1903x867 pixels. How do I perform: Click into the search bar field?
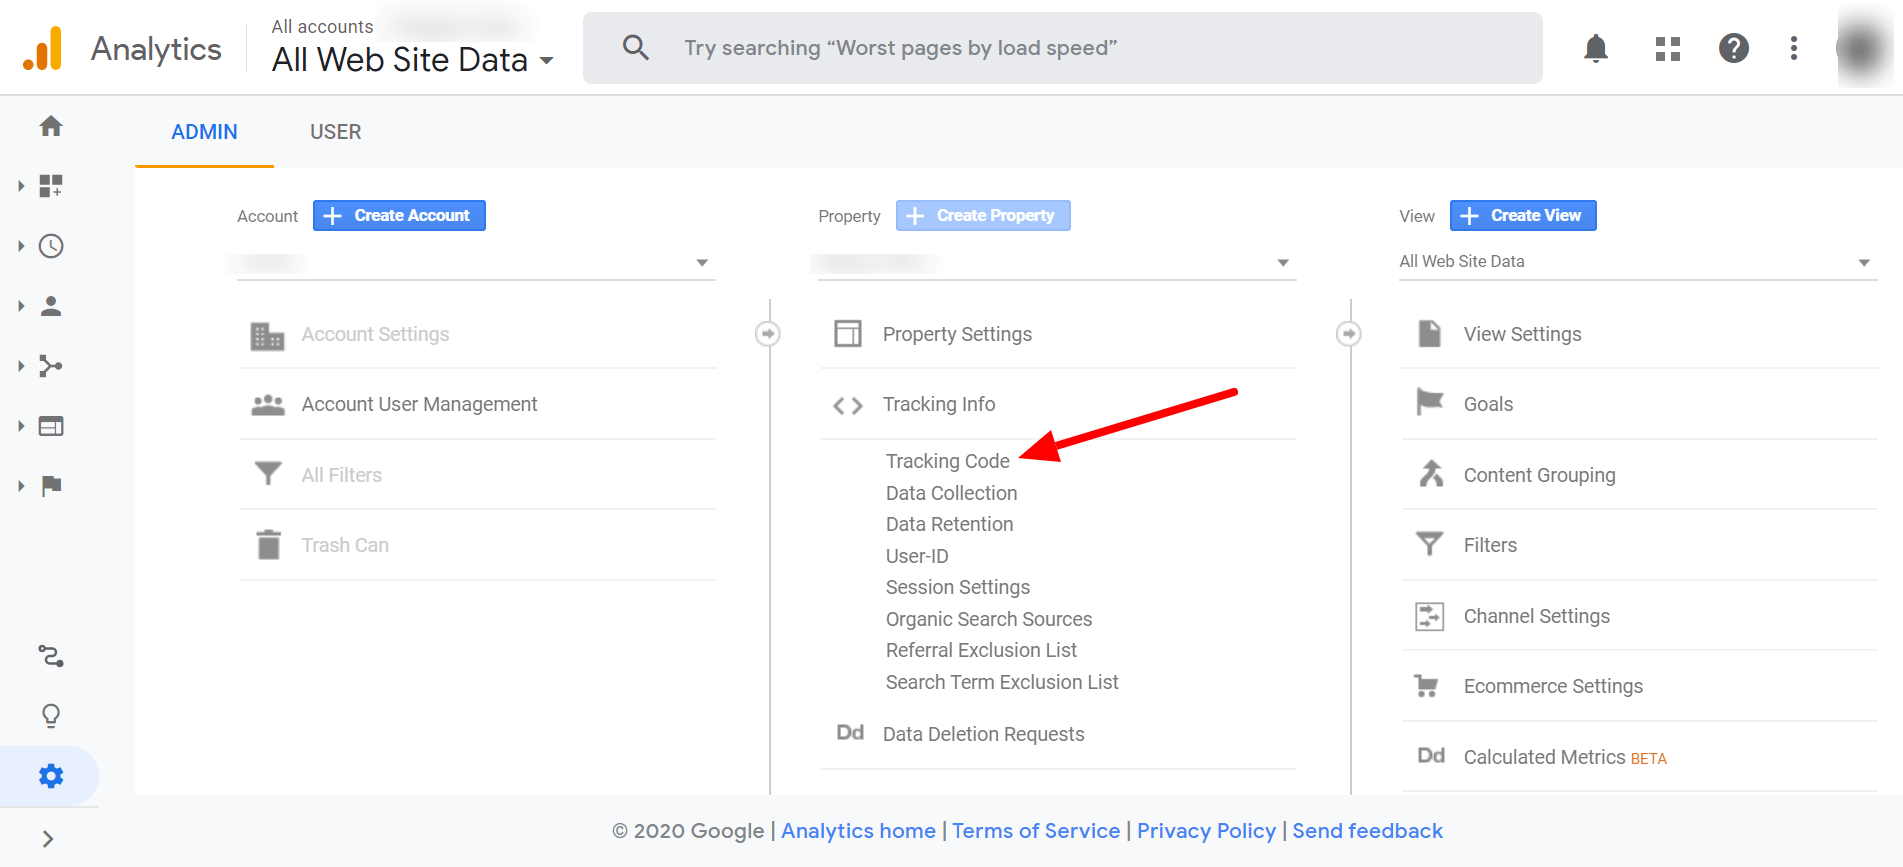click(x=1063, y=48)
